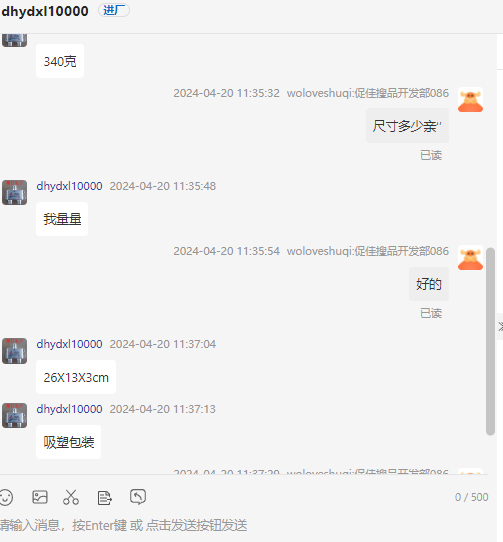Select the scissors screenshot tool
Screen dimensions: 503x542
[x=71, y=497]
